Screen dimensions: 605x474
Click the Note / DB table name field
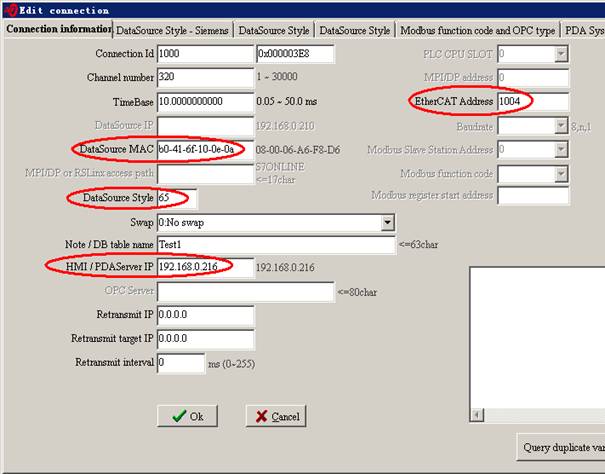tap(275, 245)
